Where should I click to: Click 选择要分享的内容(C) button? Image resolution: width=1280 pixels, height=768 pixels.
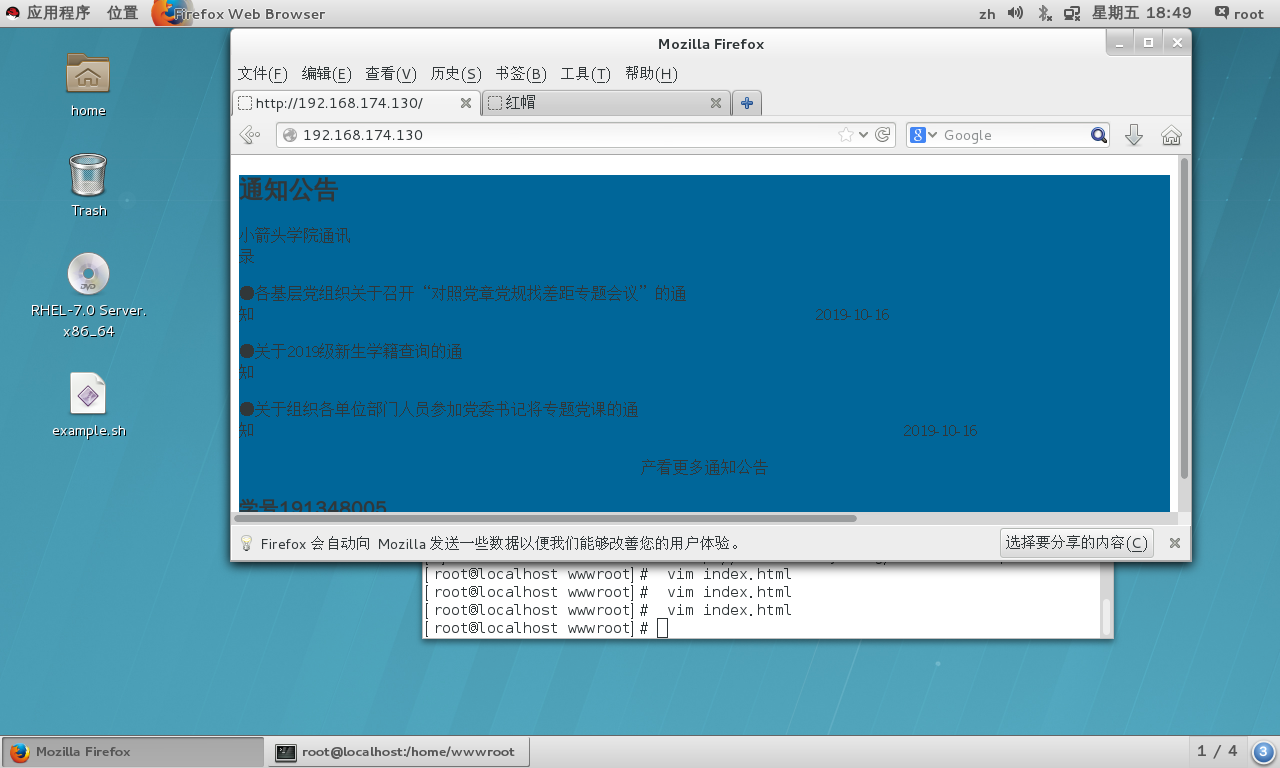click(1076, 543)
